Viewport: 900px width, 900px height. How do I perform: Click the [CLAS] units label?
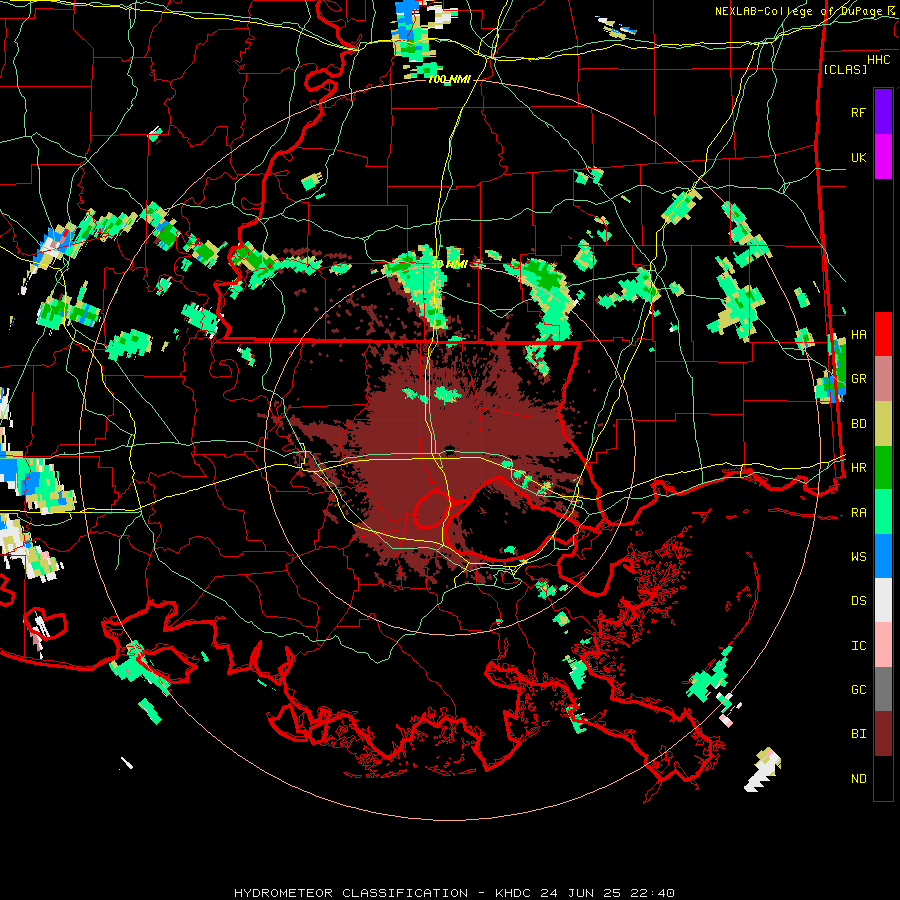coord(845,69)
